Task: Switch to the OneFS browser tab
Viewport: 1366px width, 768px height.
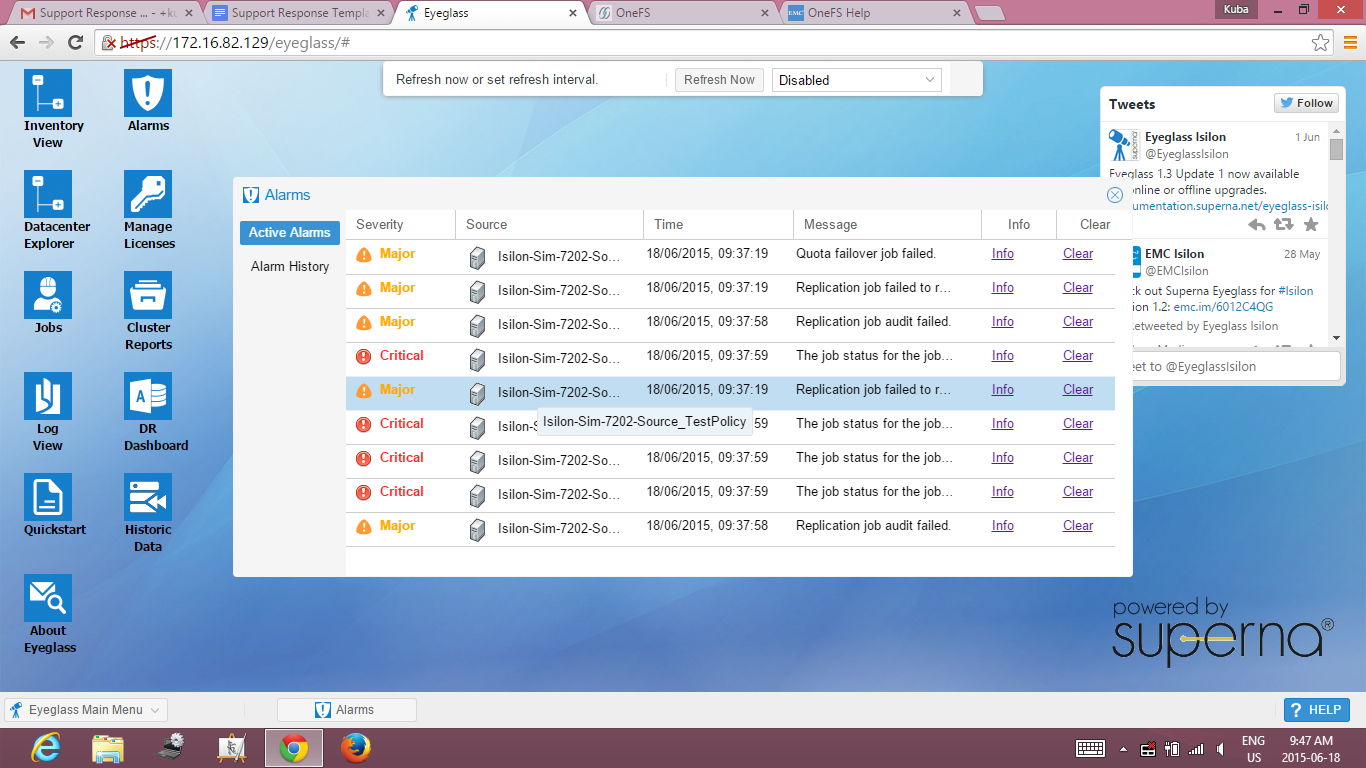Action: point(682,13)
